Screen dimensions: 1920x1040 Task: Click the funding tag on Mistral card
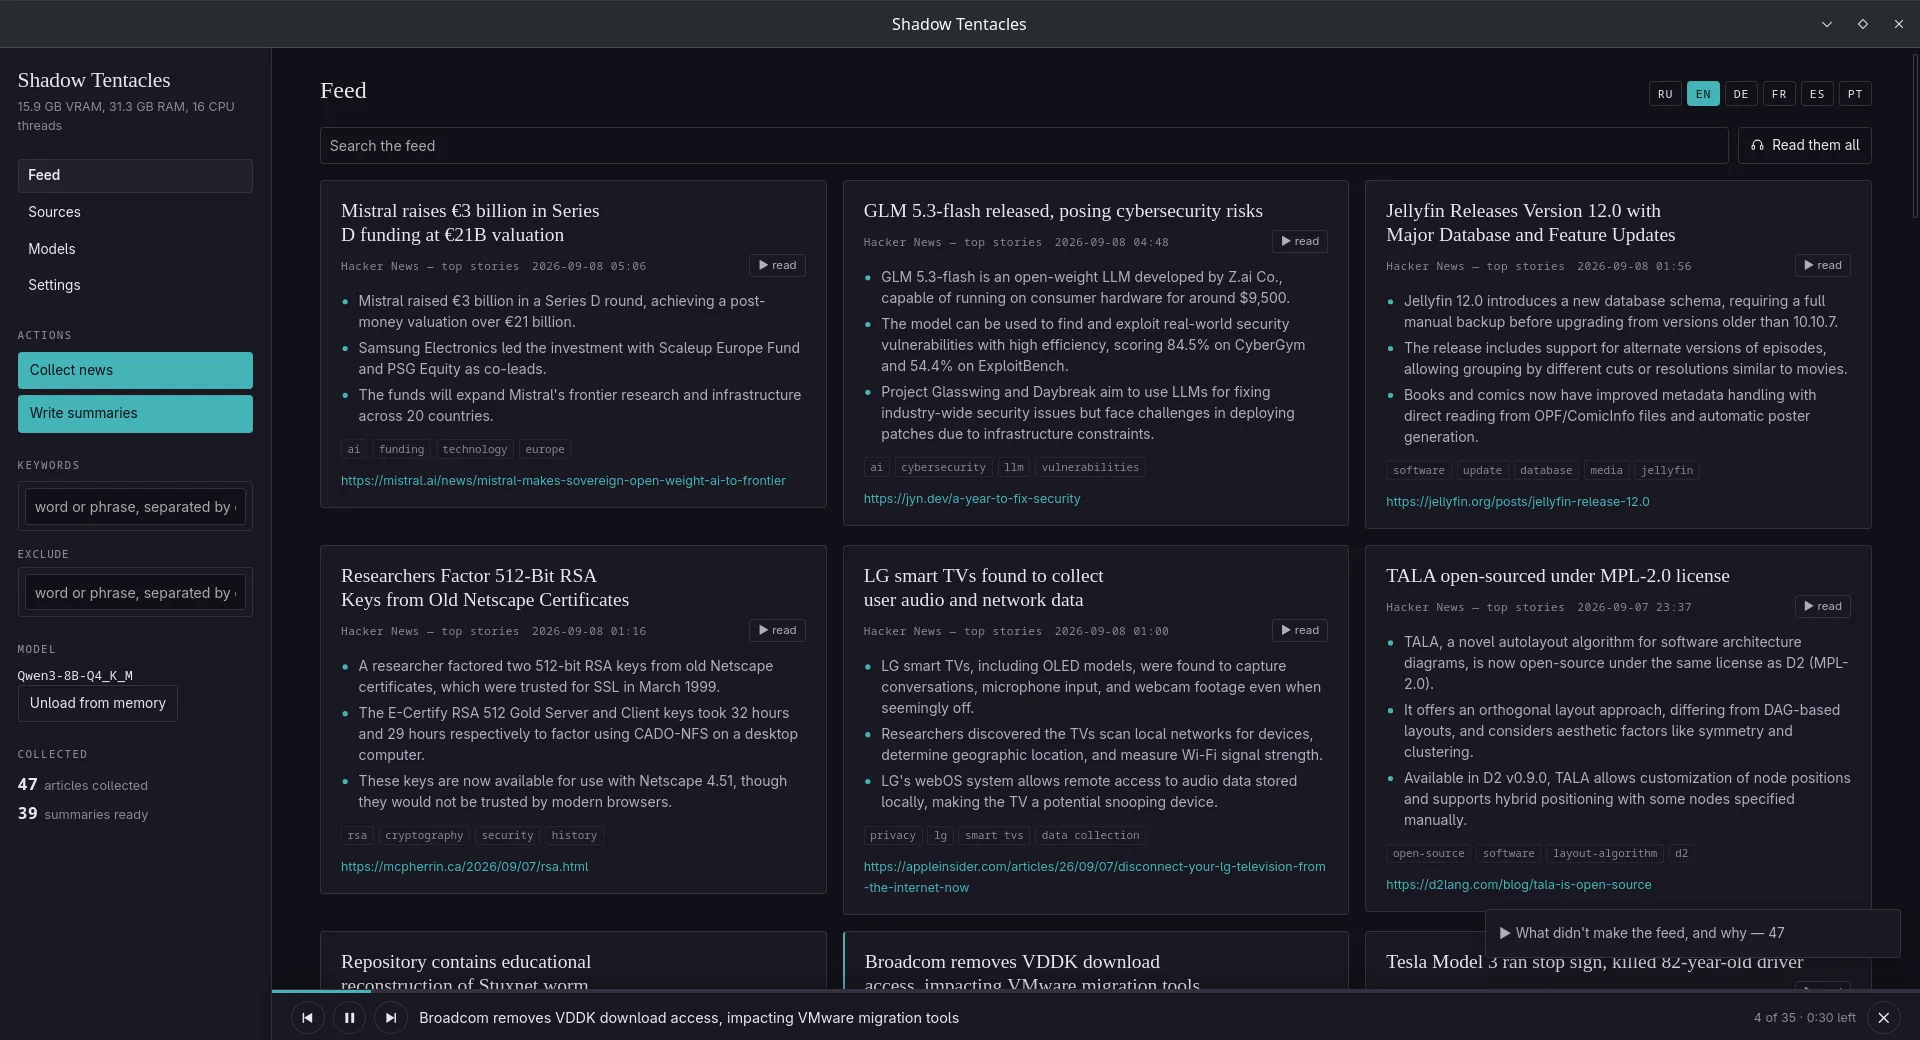coord(402,450)
